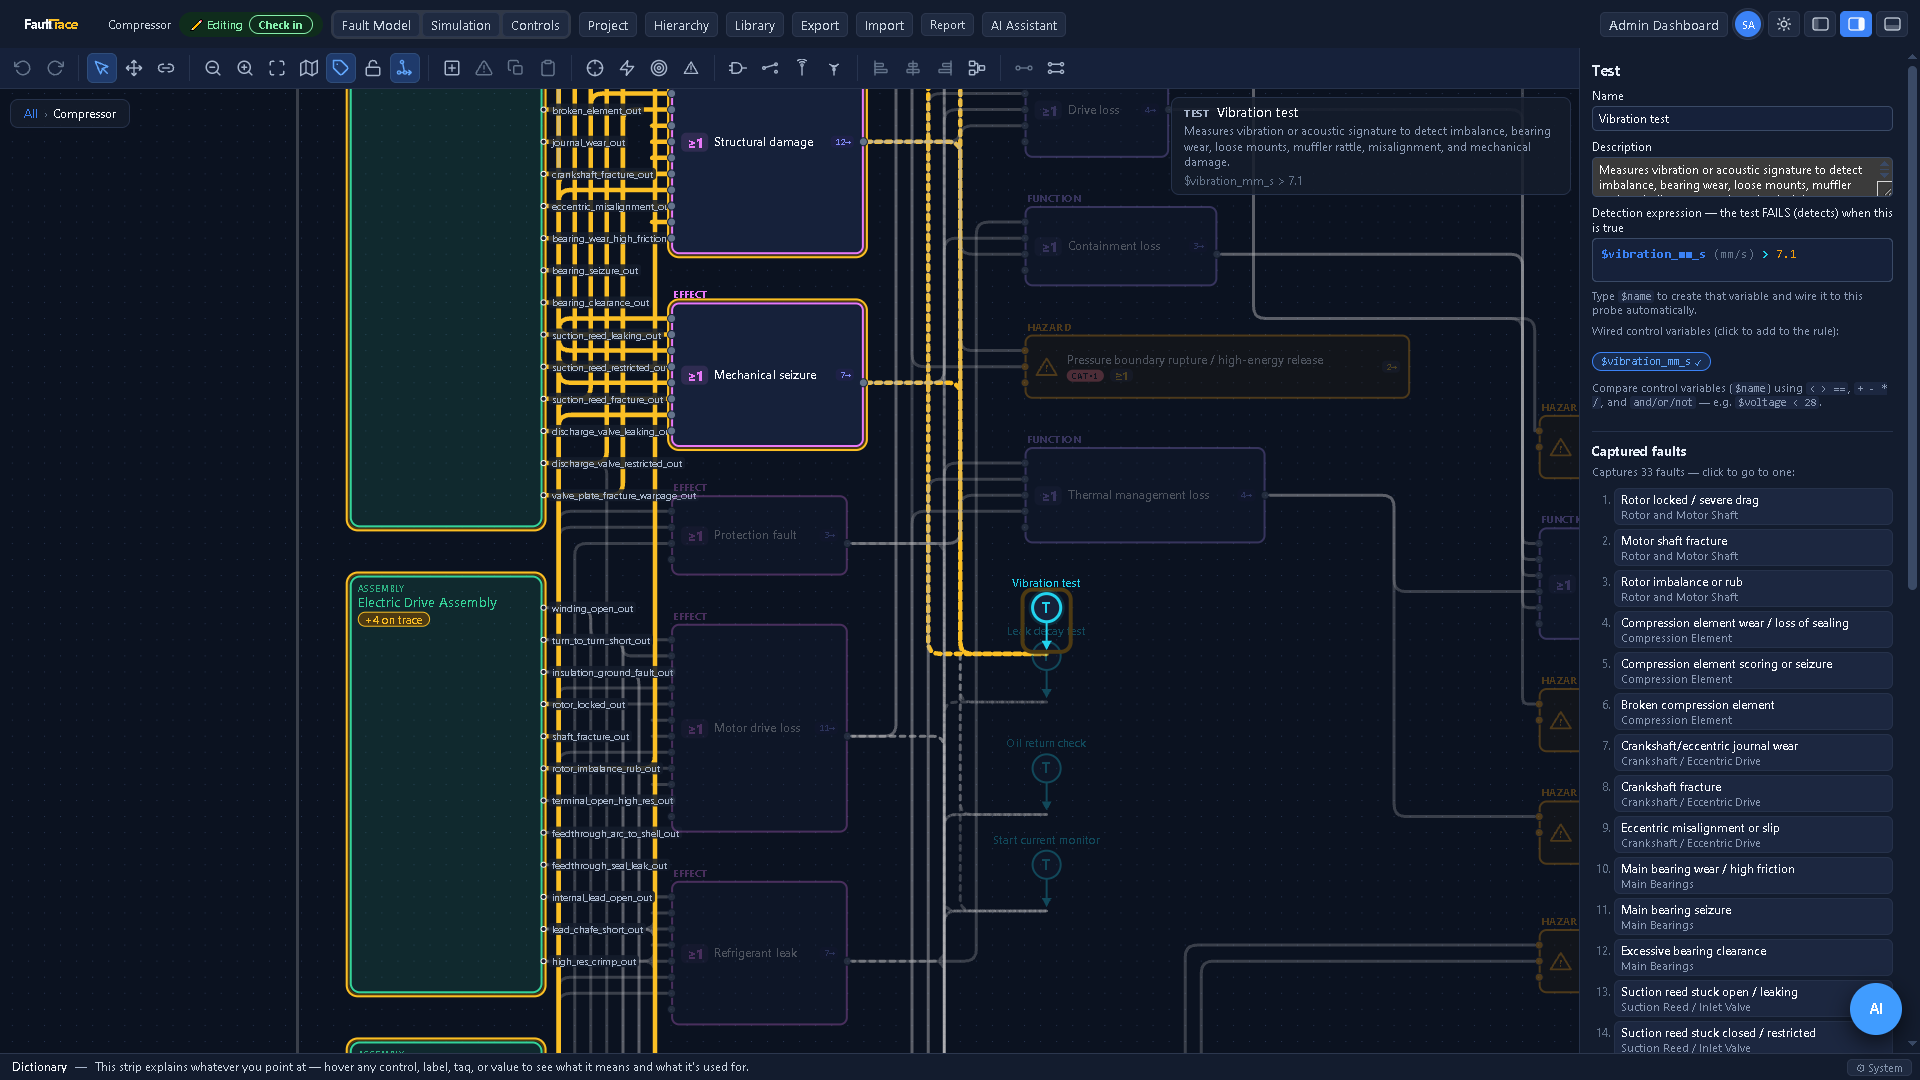1920x1080 pixels.
Task: Click the lightning bolt icon
Action: point(627,68)
